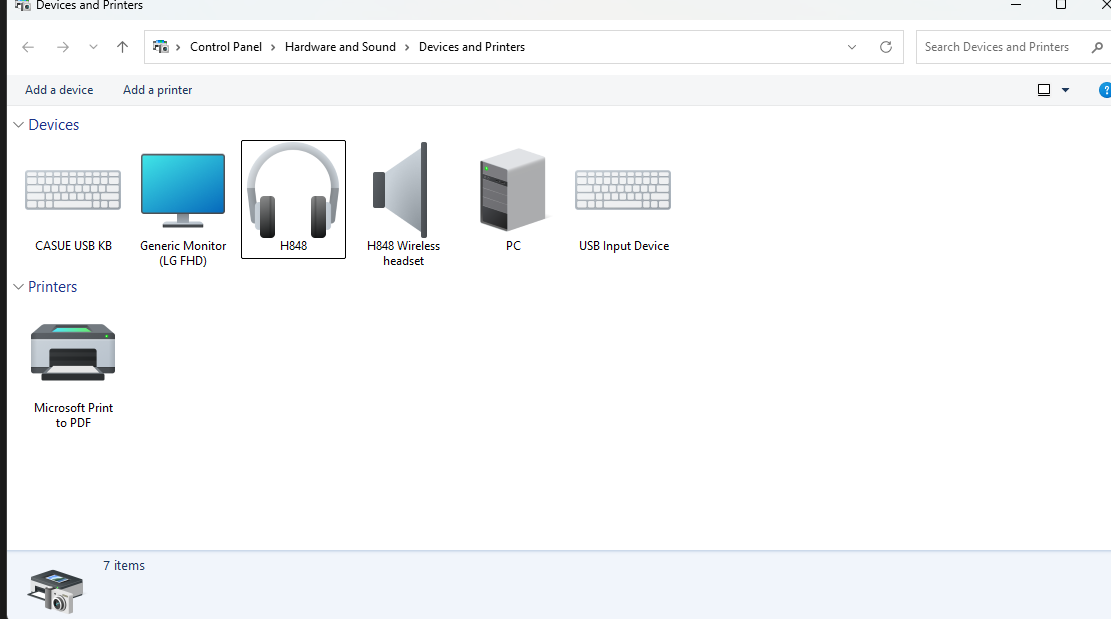Expand chevron before Control Panel breadcrumb

click(x=178, y=47)
